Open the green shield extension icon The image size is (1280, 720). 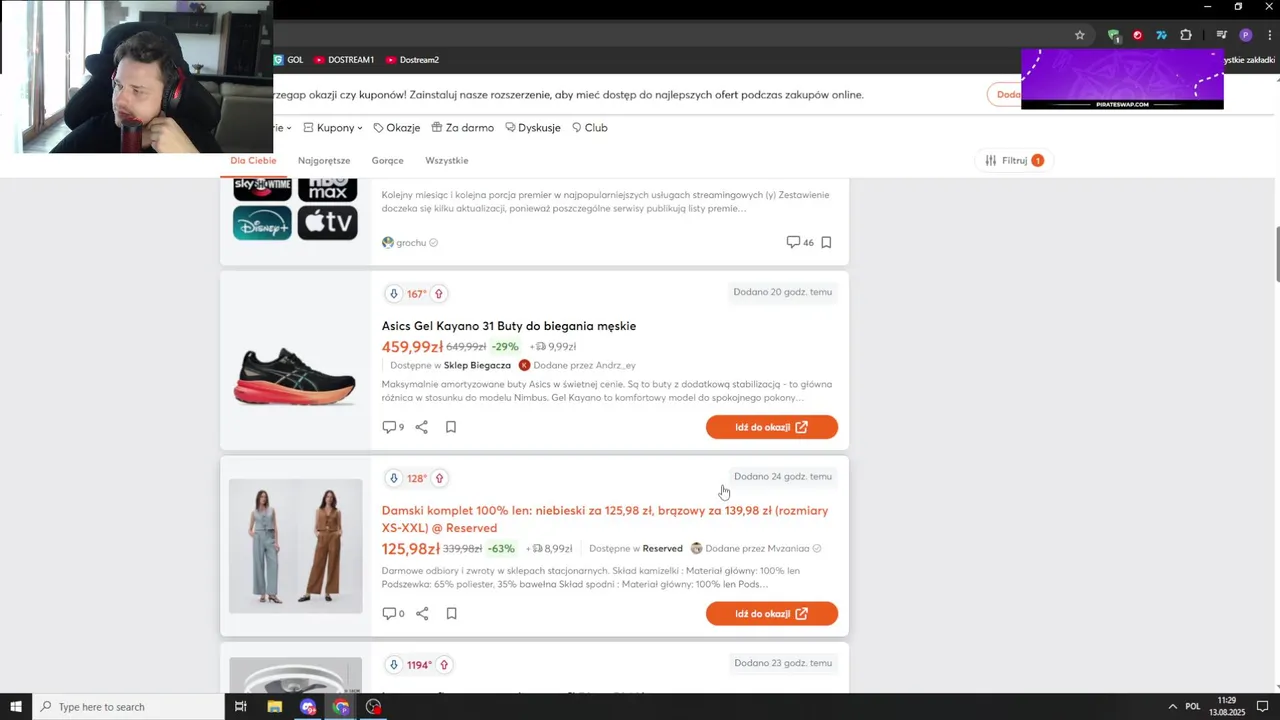coord(1113,35)
